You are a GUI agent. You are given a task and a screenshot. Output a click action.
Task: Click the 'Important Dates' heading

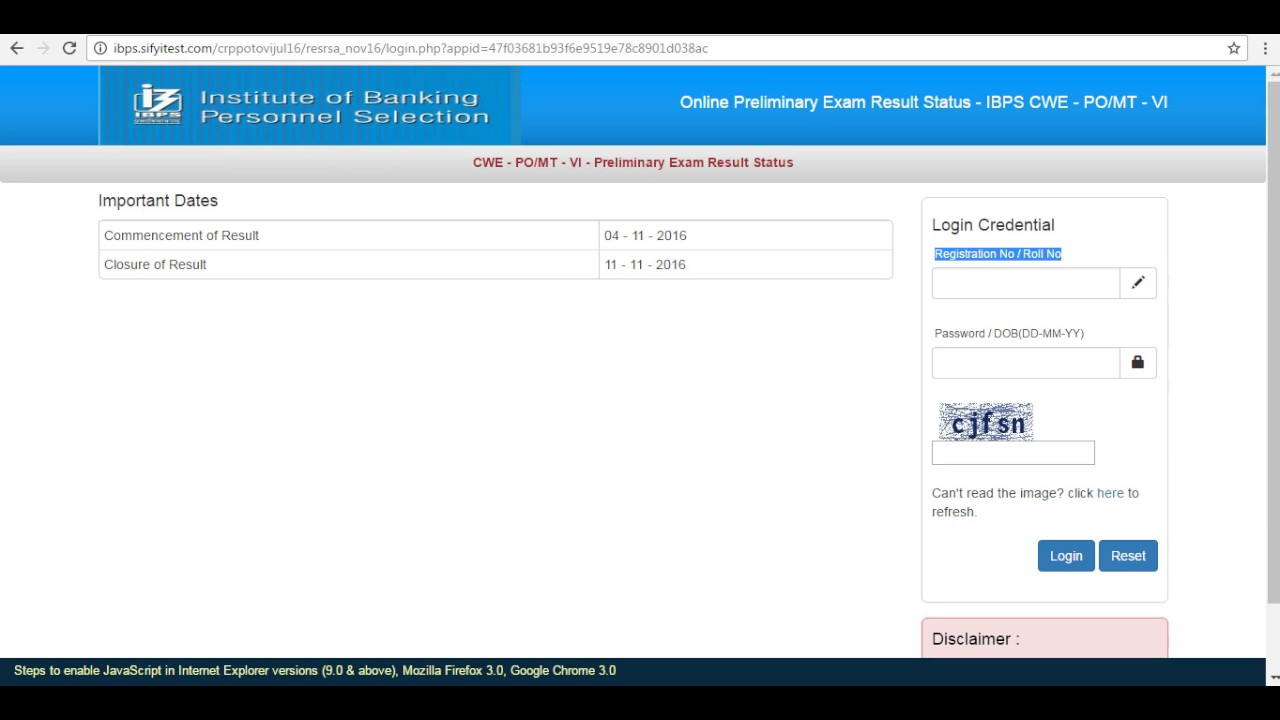click(158, 201)
